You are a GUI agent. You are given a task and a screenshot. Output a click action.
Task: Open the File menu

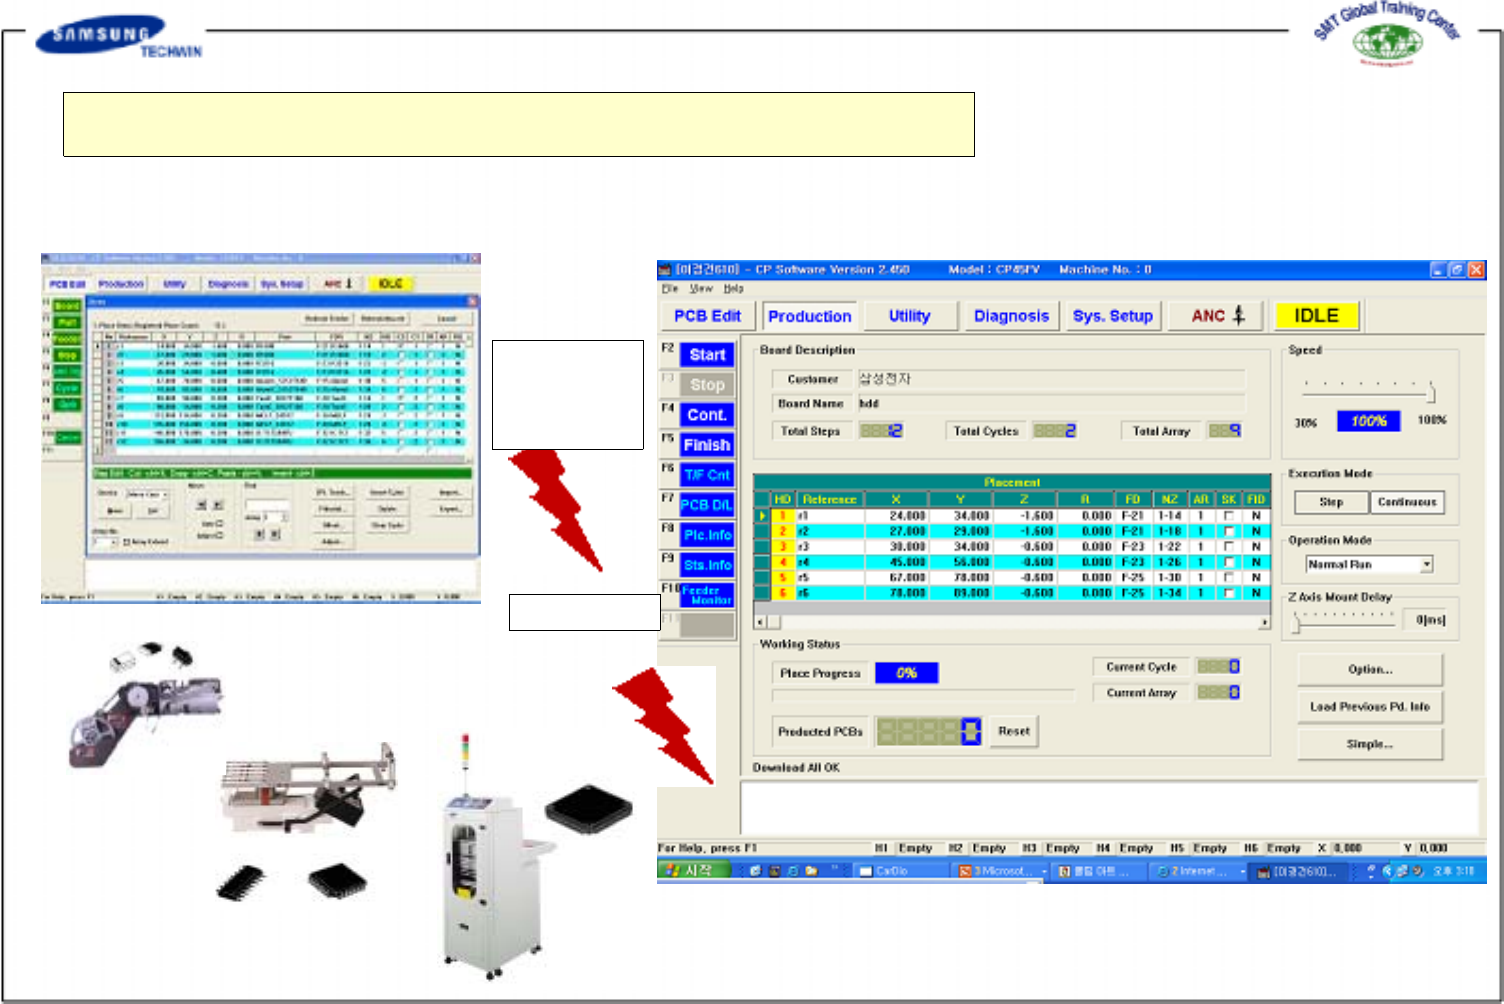[x=670, y=289]
